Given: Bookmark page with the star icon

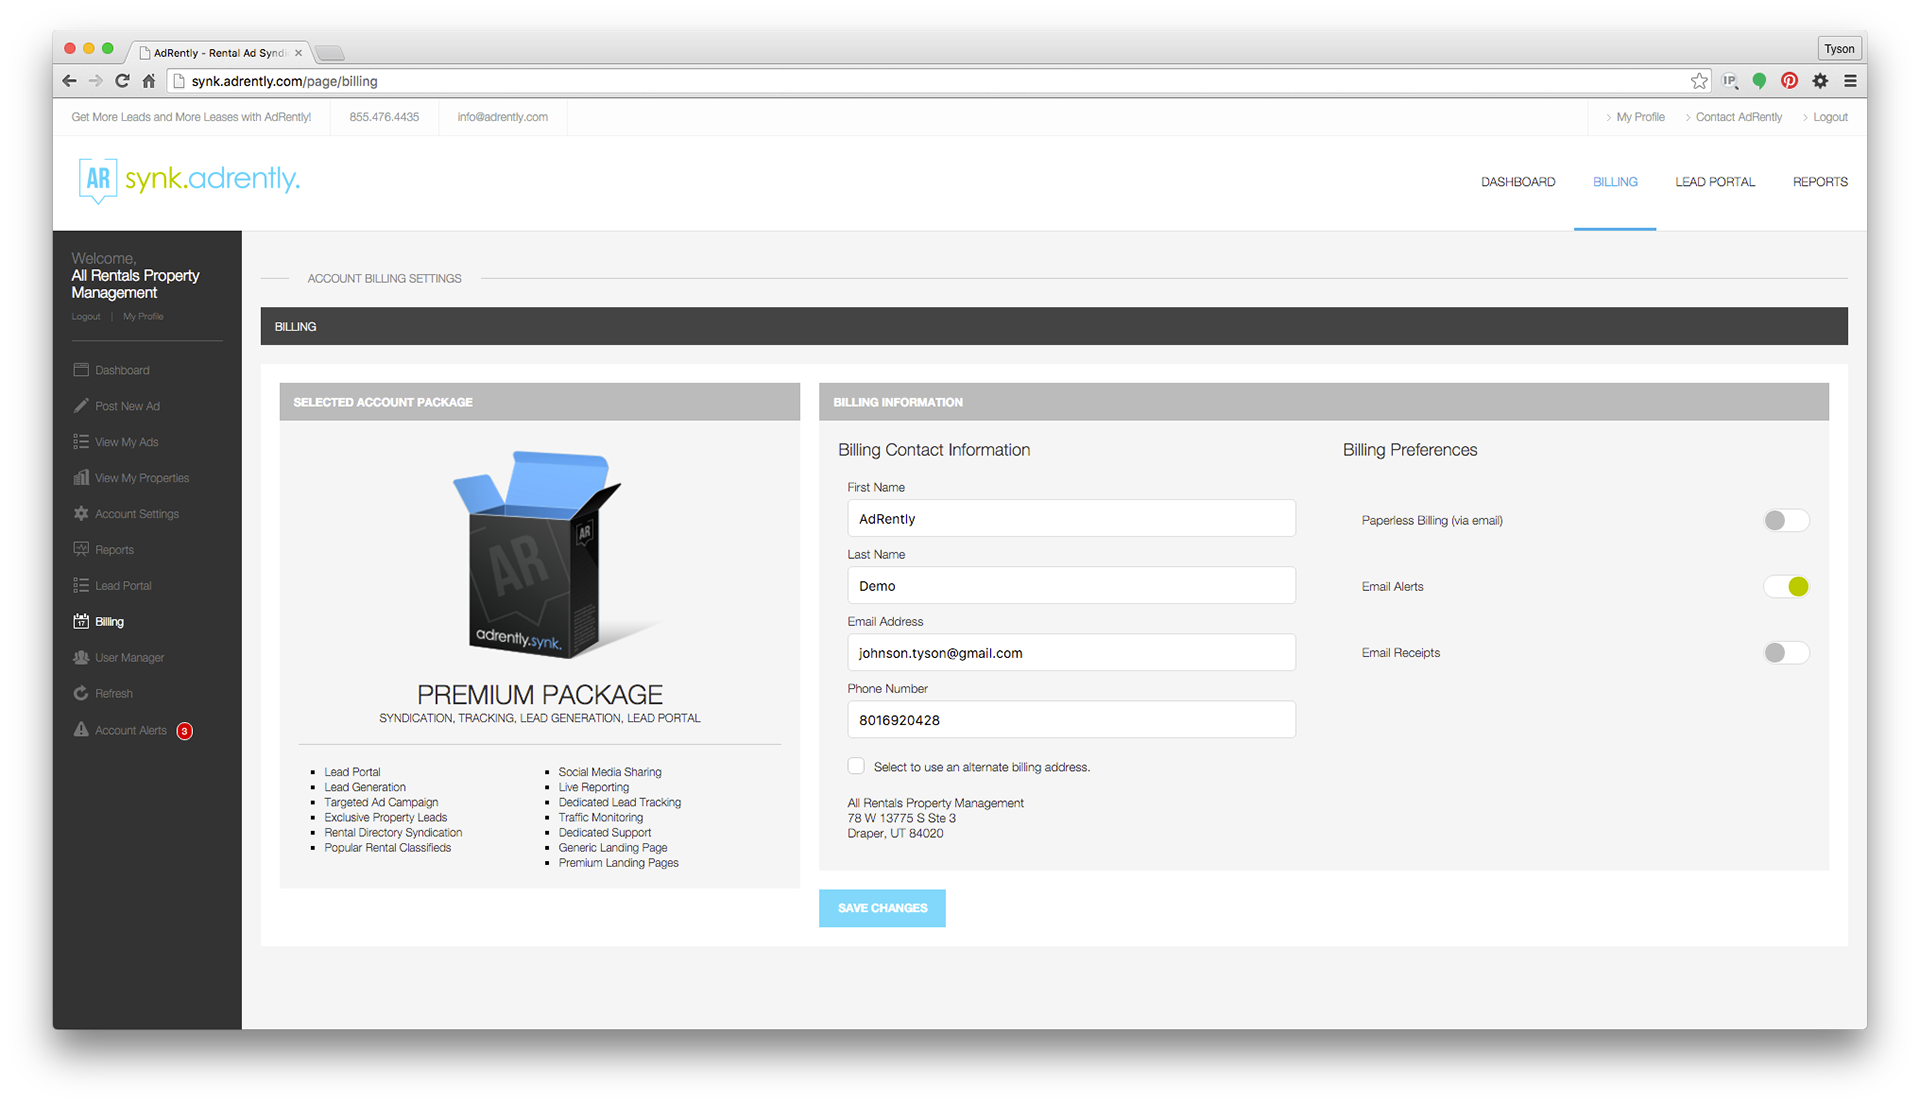Looking at the screenshot, I should click(1699, 81).
